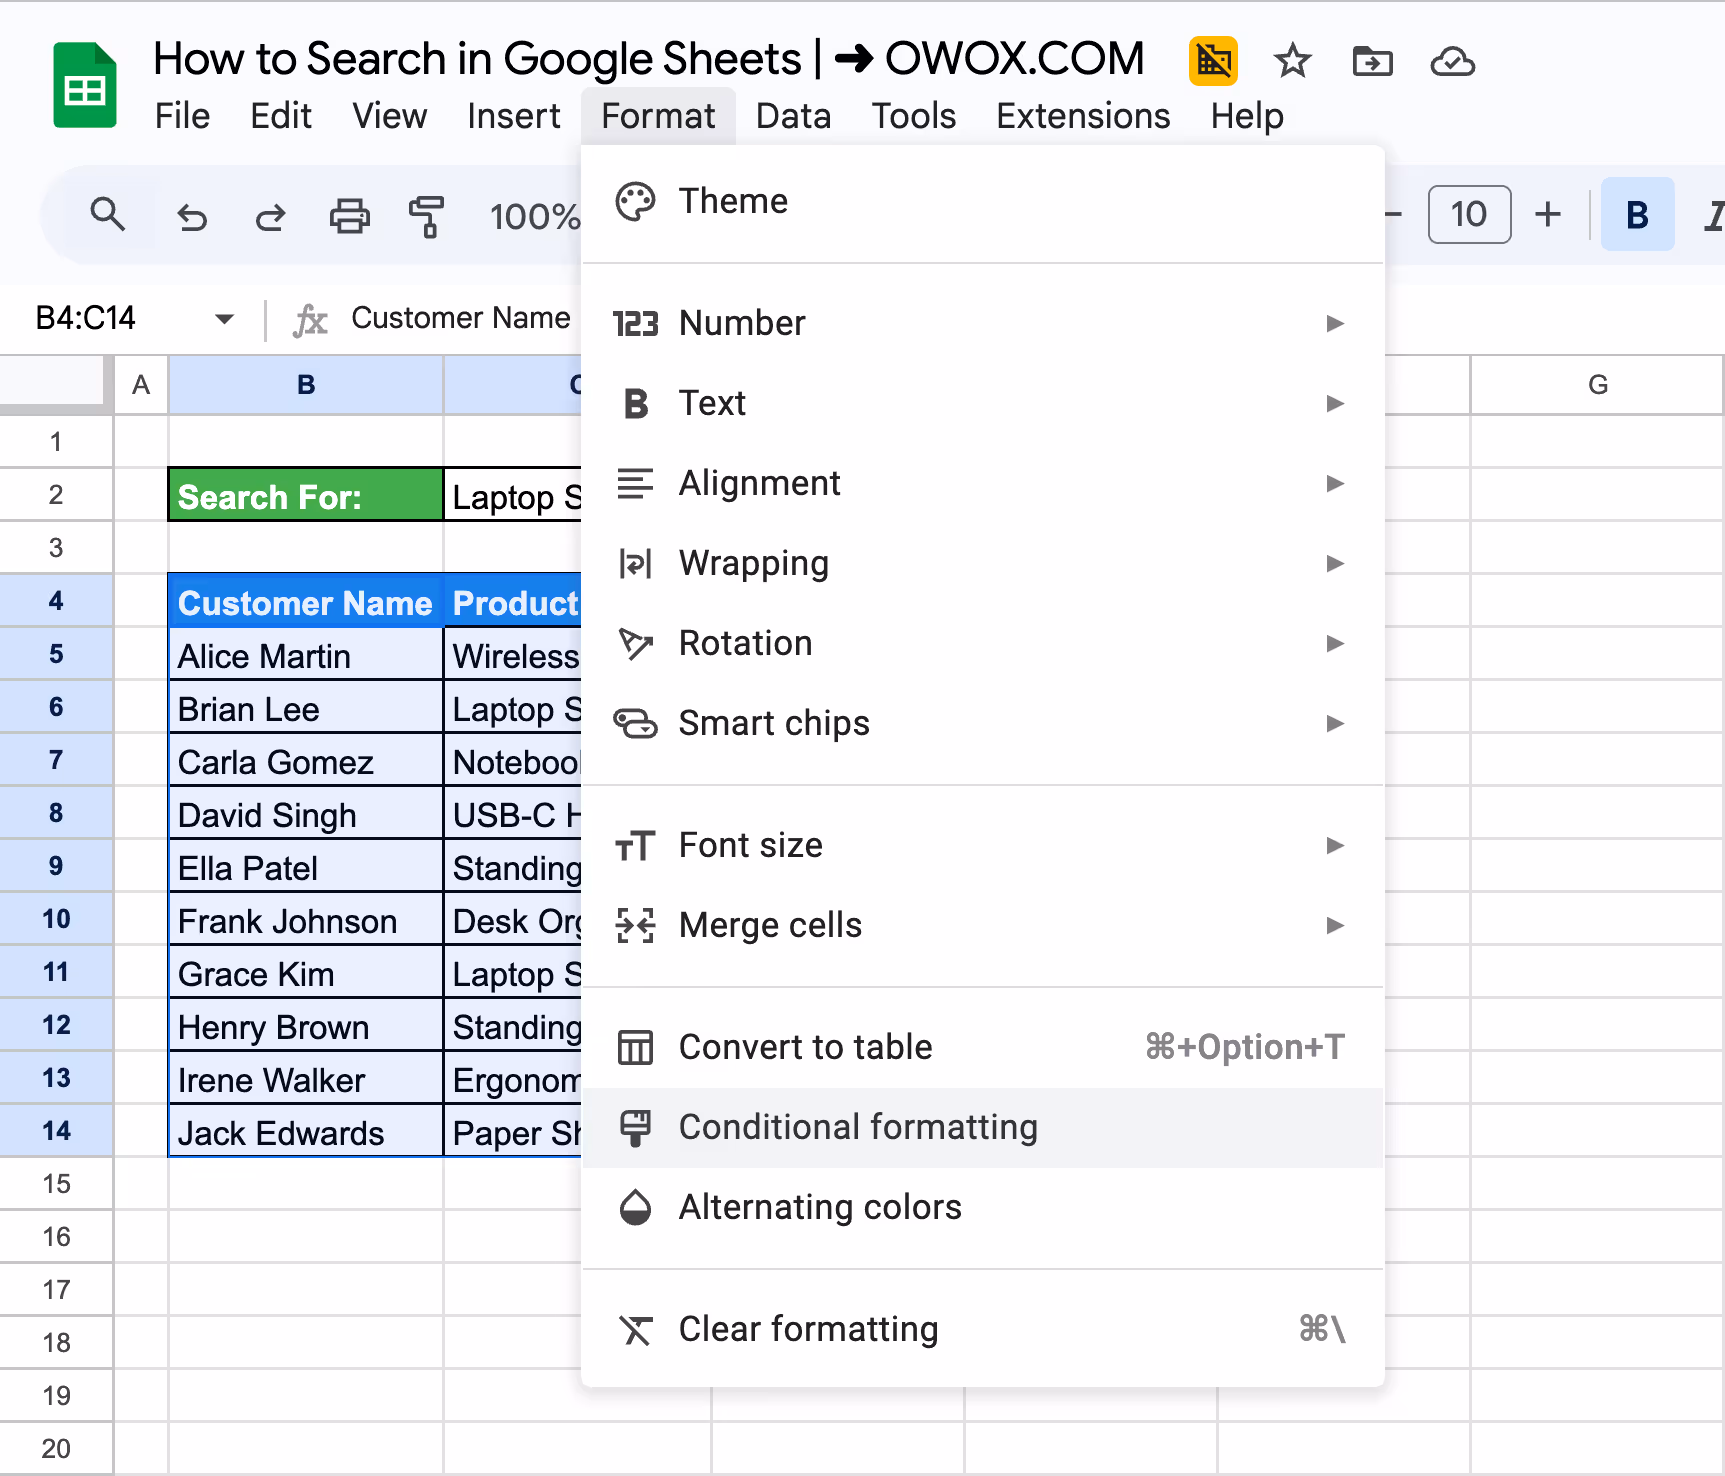Click the font size value box showing 10

1469,213
